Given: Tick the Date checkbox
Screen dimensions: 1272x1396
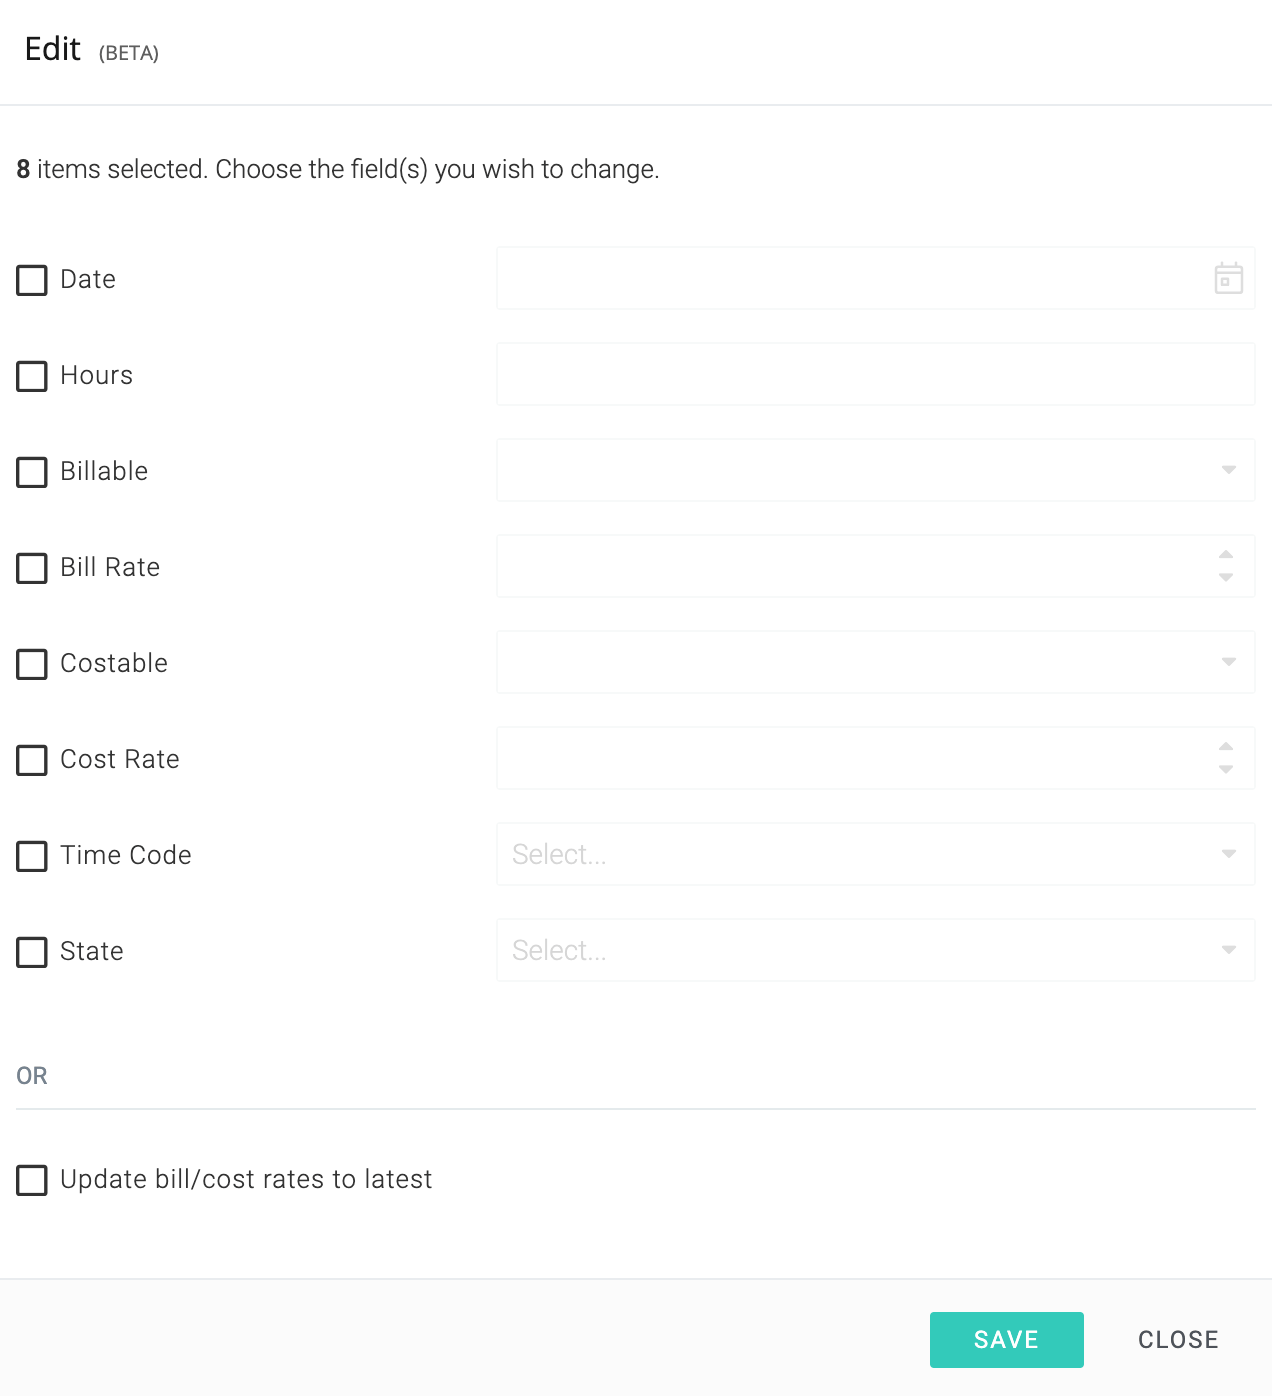Looking at the screenshot, I should (x=32, y=280).
